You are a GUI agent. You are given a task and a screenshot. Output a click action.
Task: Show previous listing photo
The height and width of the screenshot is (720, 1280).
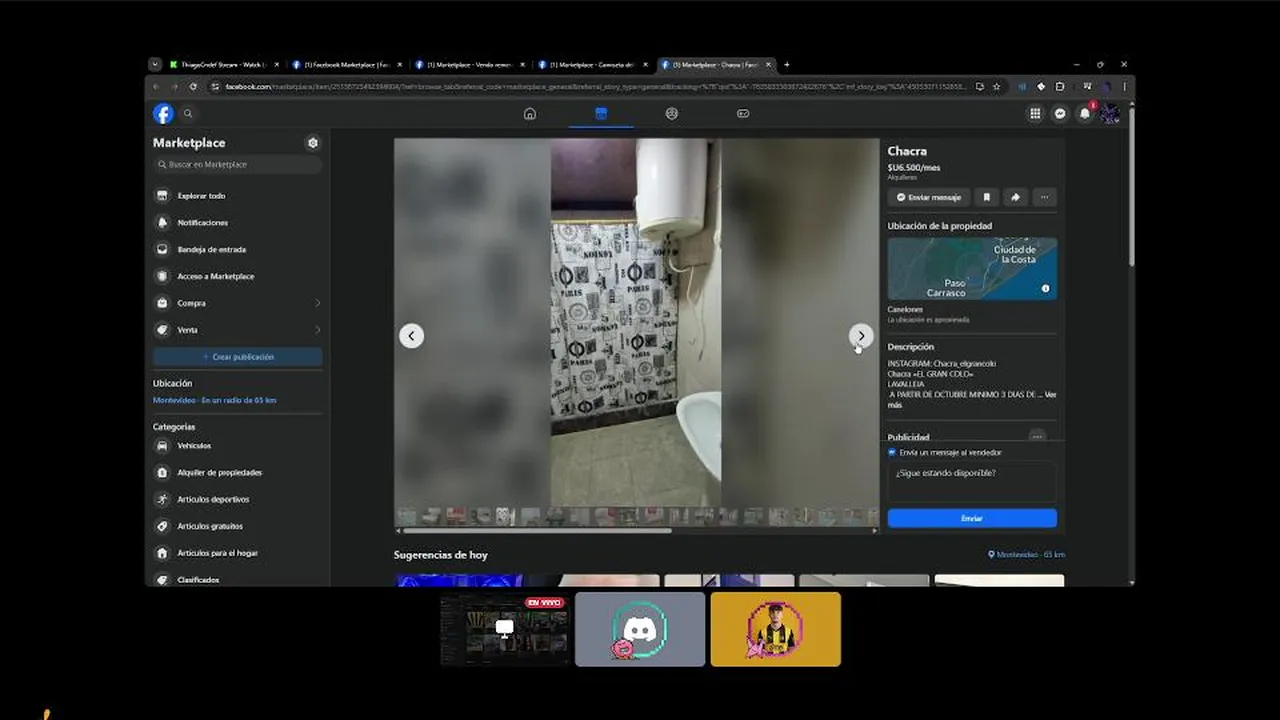point(411,336)
